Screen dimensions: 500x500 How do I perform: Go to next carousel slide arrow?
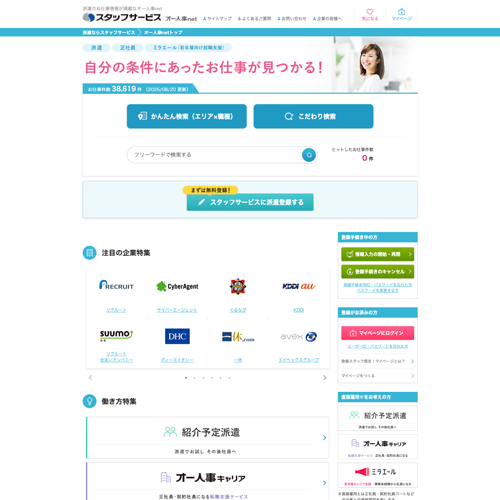point(325,378)
